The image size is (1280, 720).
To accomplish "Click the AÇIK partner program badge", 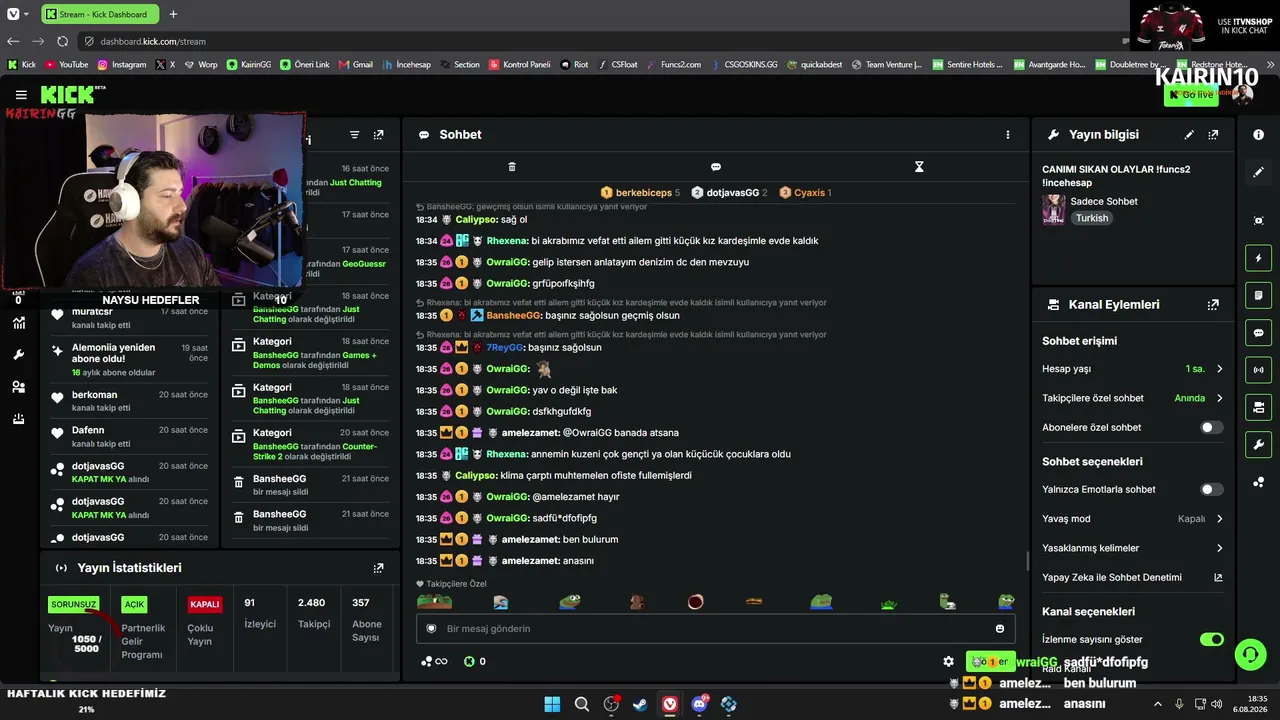I will click(x=134, y=604).
